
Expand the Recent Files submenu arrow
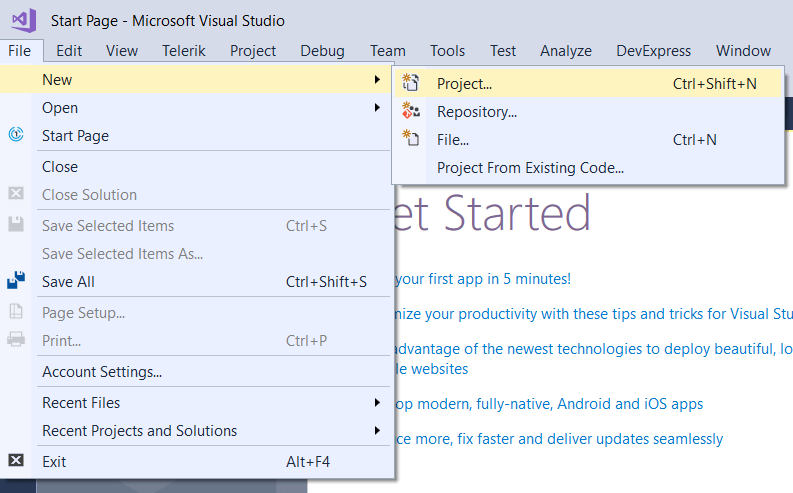pyautogui.click(x=377, y=402)
